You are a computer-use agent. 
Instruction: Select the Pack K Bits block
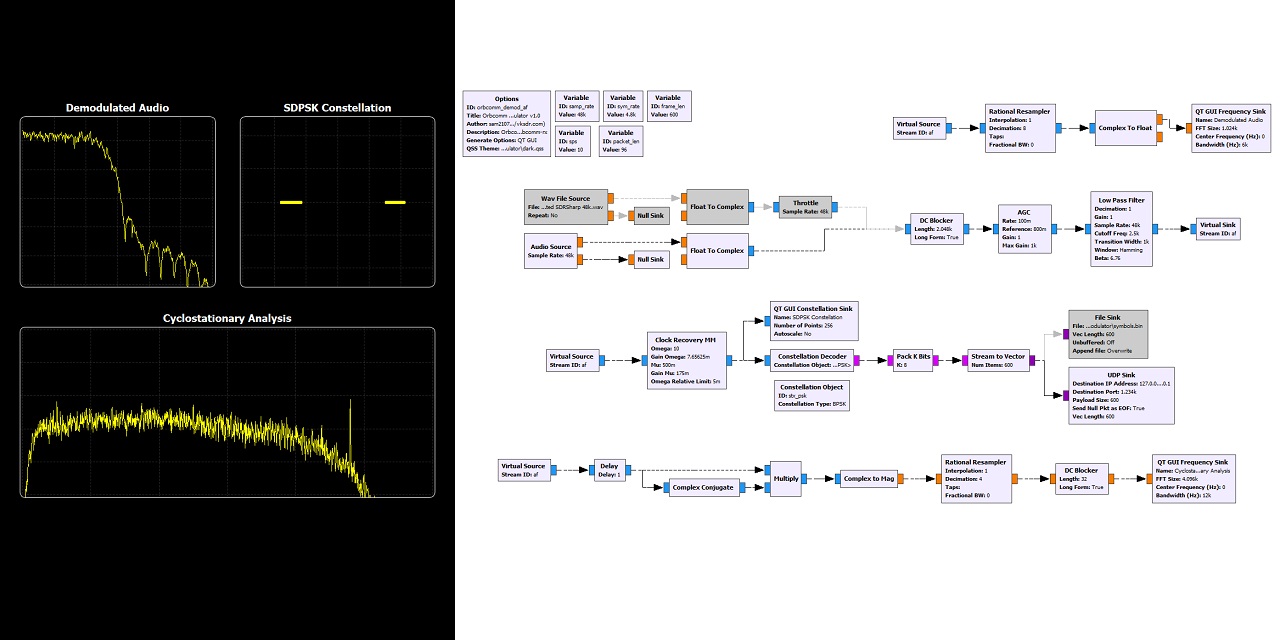[914, 361]
